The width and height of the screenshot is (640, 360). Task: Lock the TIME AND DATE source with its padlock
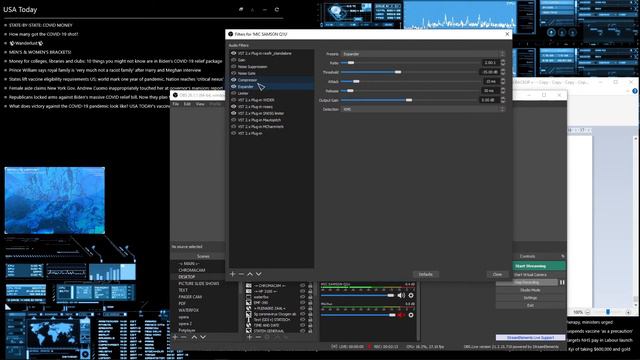click(310, 325)
